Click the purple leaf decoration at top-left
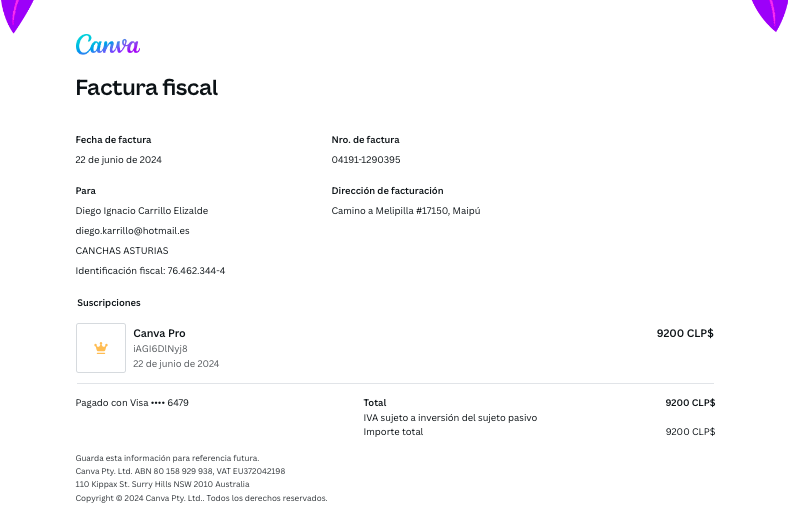This screenshot has width=788, height=521. click(x=17, y=13)
